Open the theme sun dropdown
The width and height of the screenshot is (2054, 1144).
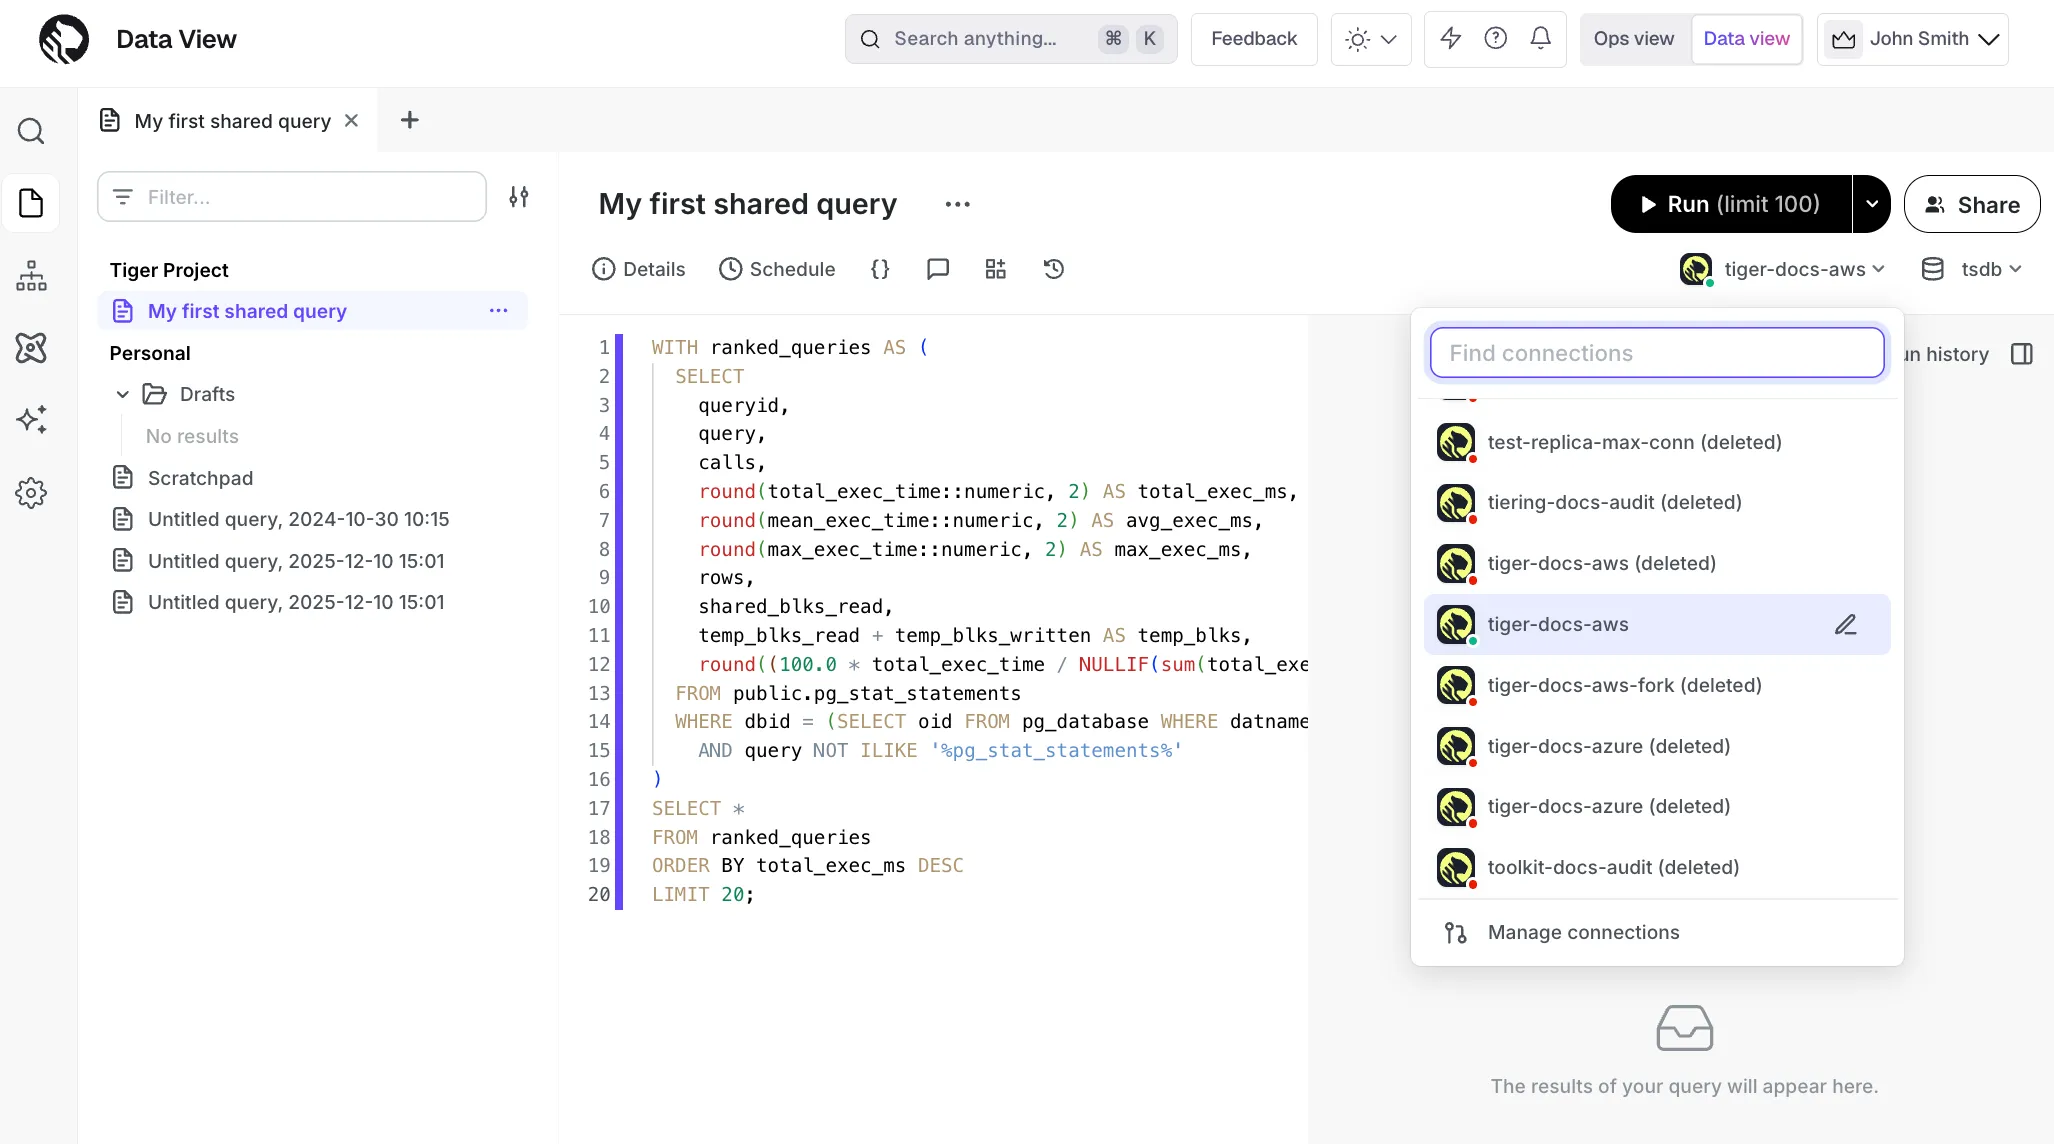[1370, 39]
